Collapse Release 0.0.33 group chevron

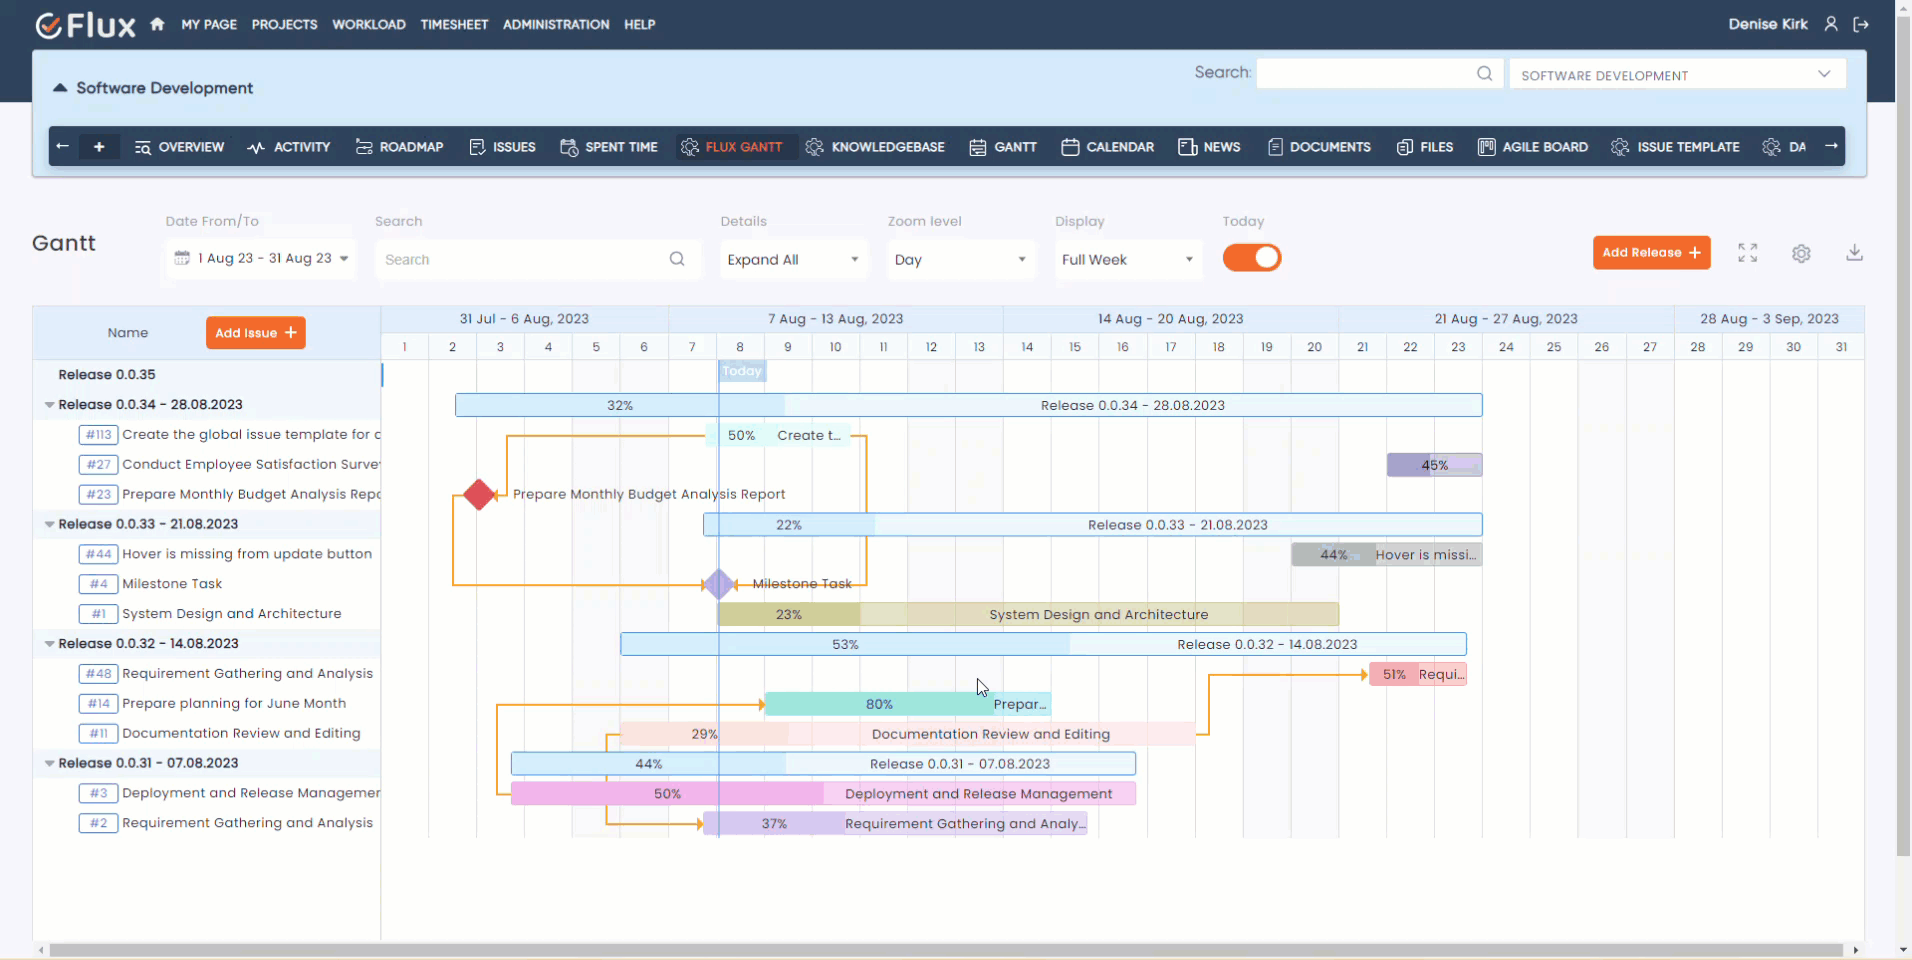(50, 524)
